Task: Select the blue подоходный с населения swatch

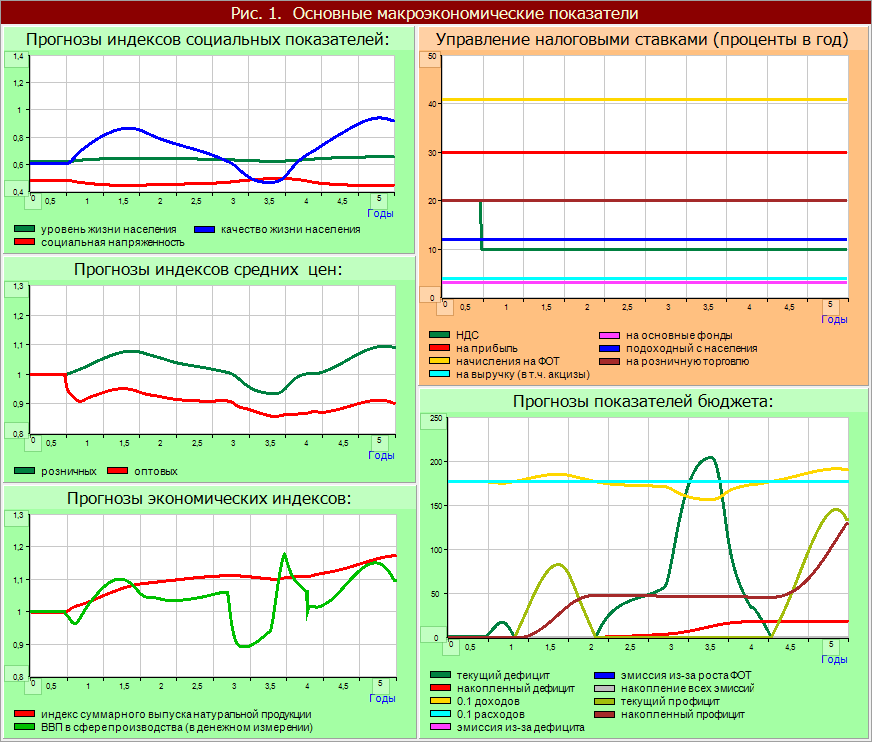Action: [610, 348]
